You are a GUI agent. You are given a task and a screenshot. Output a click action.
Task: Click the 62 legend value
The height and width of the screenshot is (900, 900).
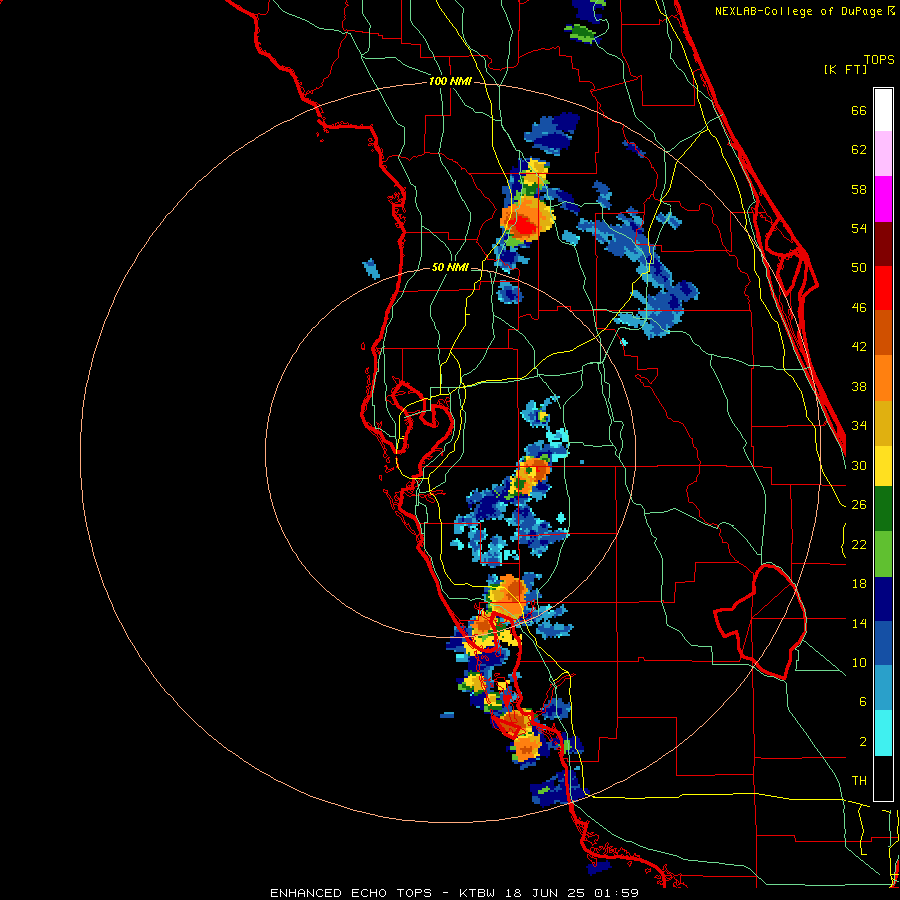click(859, 150)
